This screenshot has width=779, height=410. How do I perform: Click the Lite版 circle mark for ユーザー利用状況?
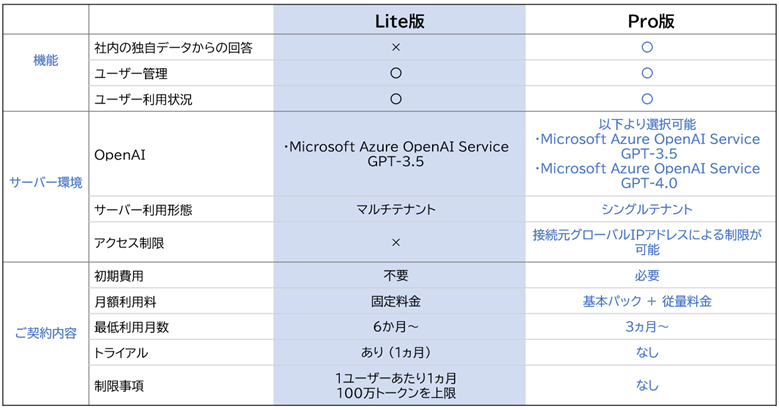[396, 99]
